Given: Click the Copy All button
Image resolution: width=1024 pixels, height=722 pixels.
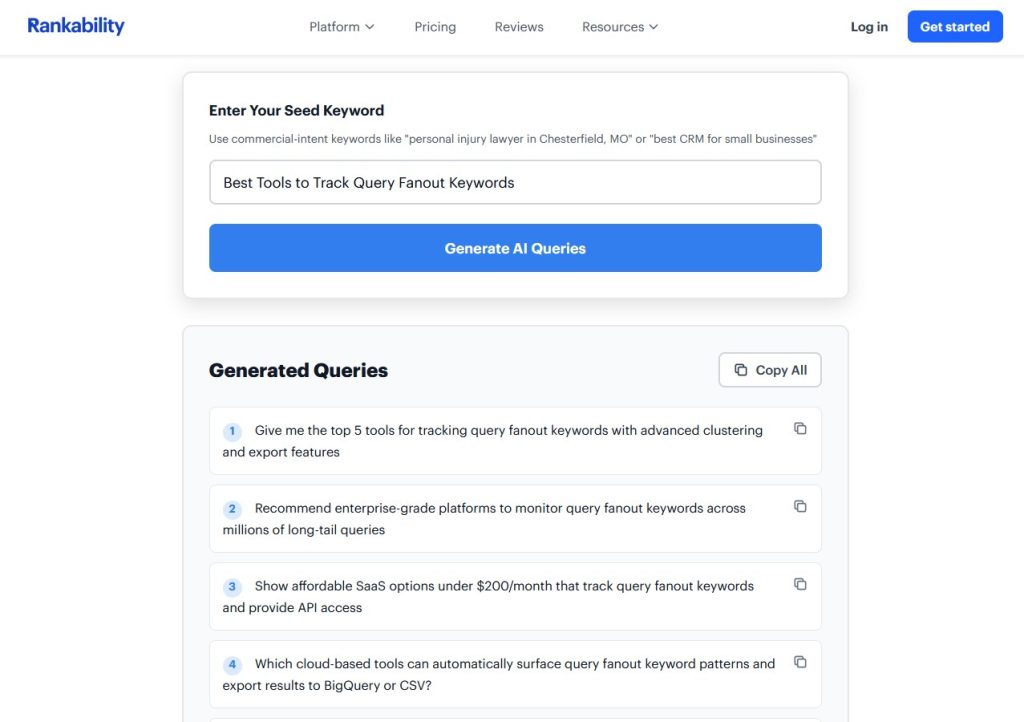Looking at the screenshot, I should [770, 370].
